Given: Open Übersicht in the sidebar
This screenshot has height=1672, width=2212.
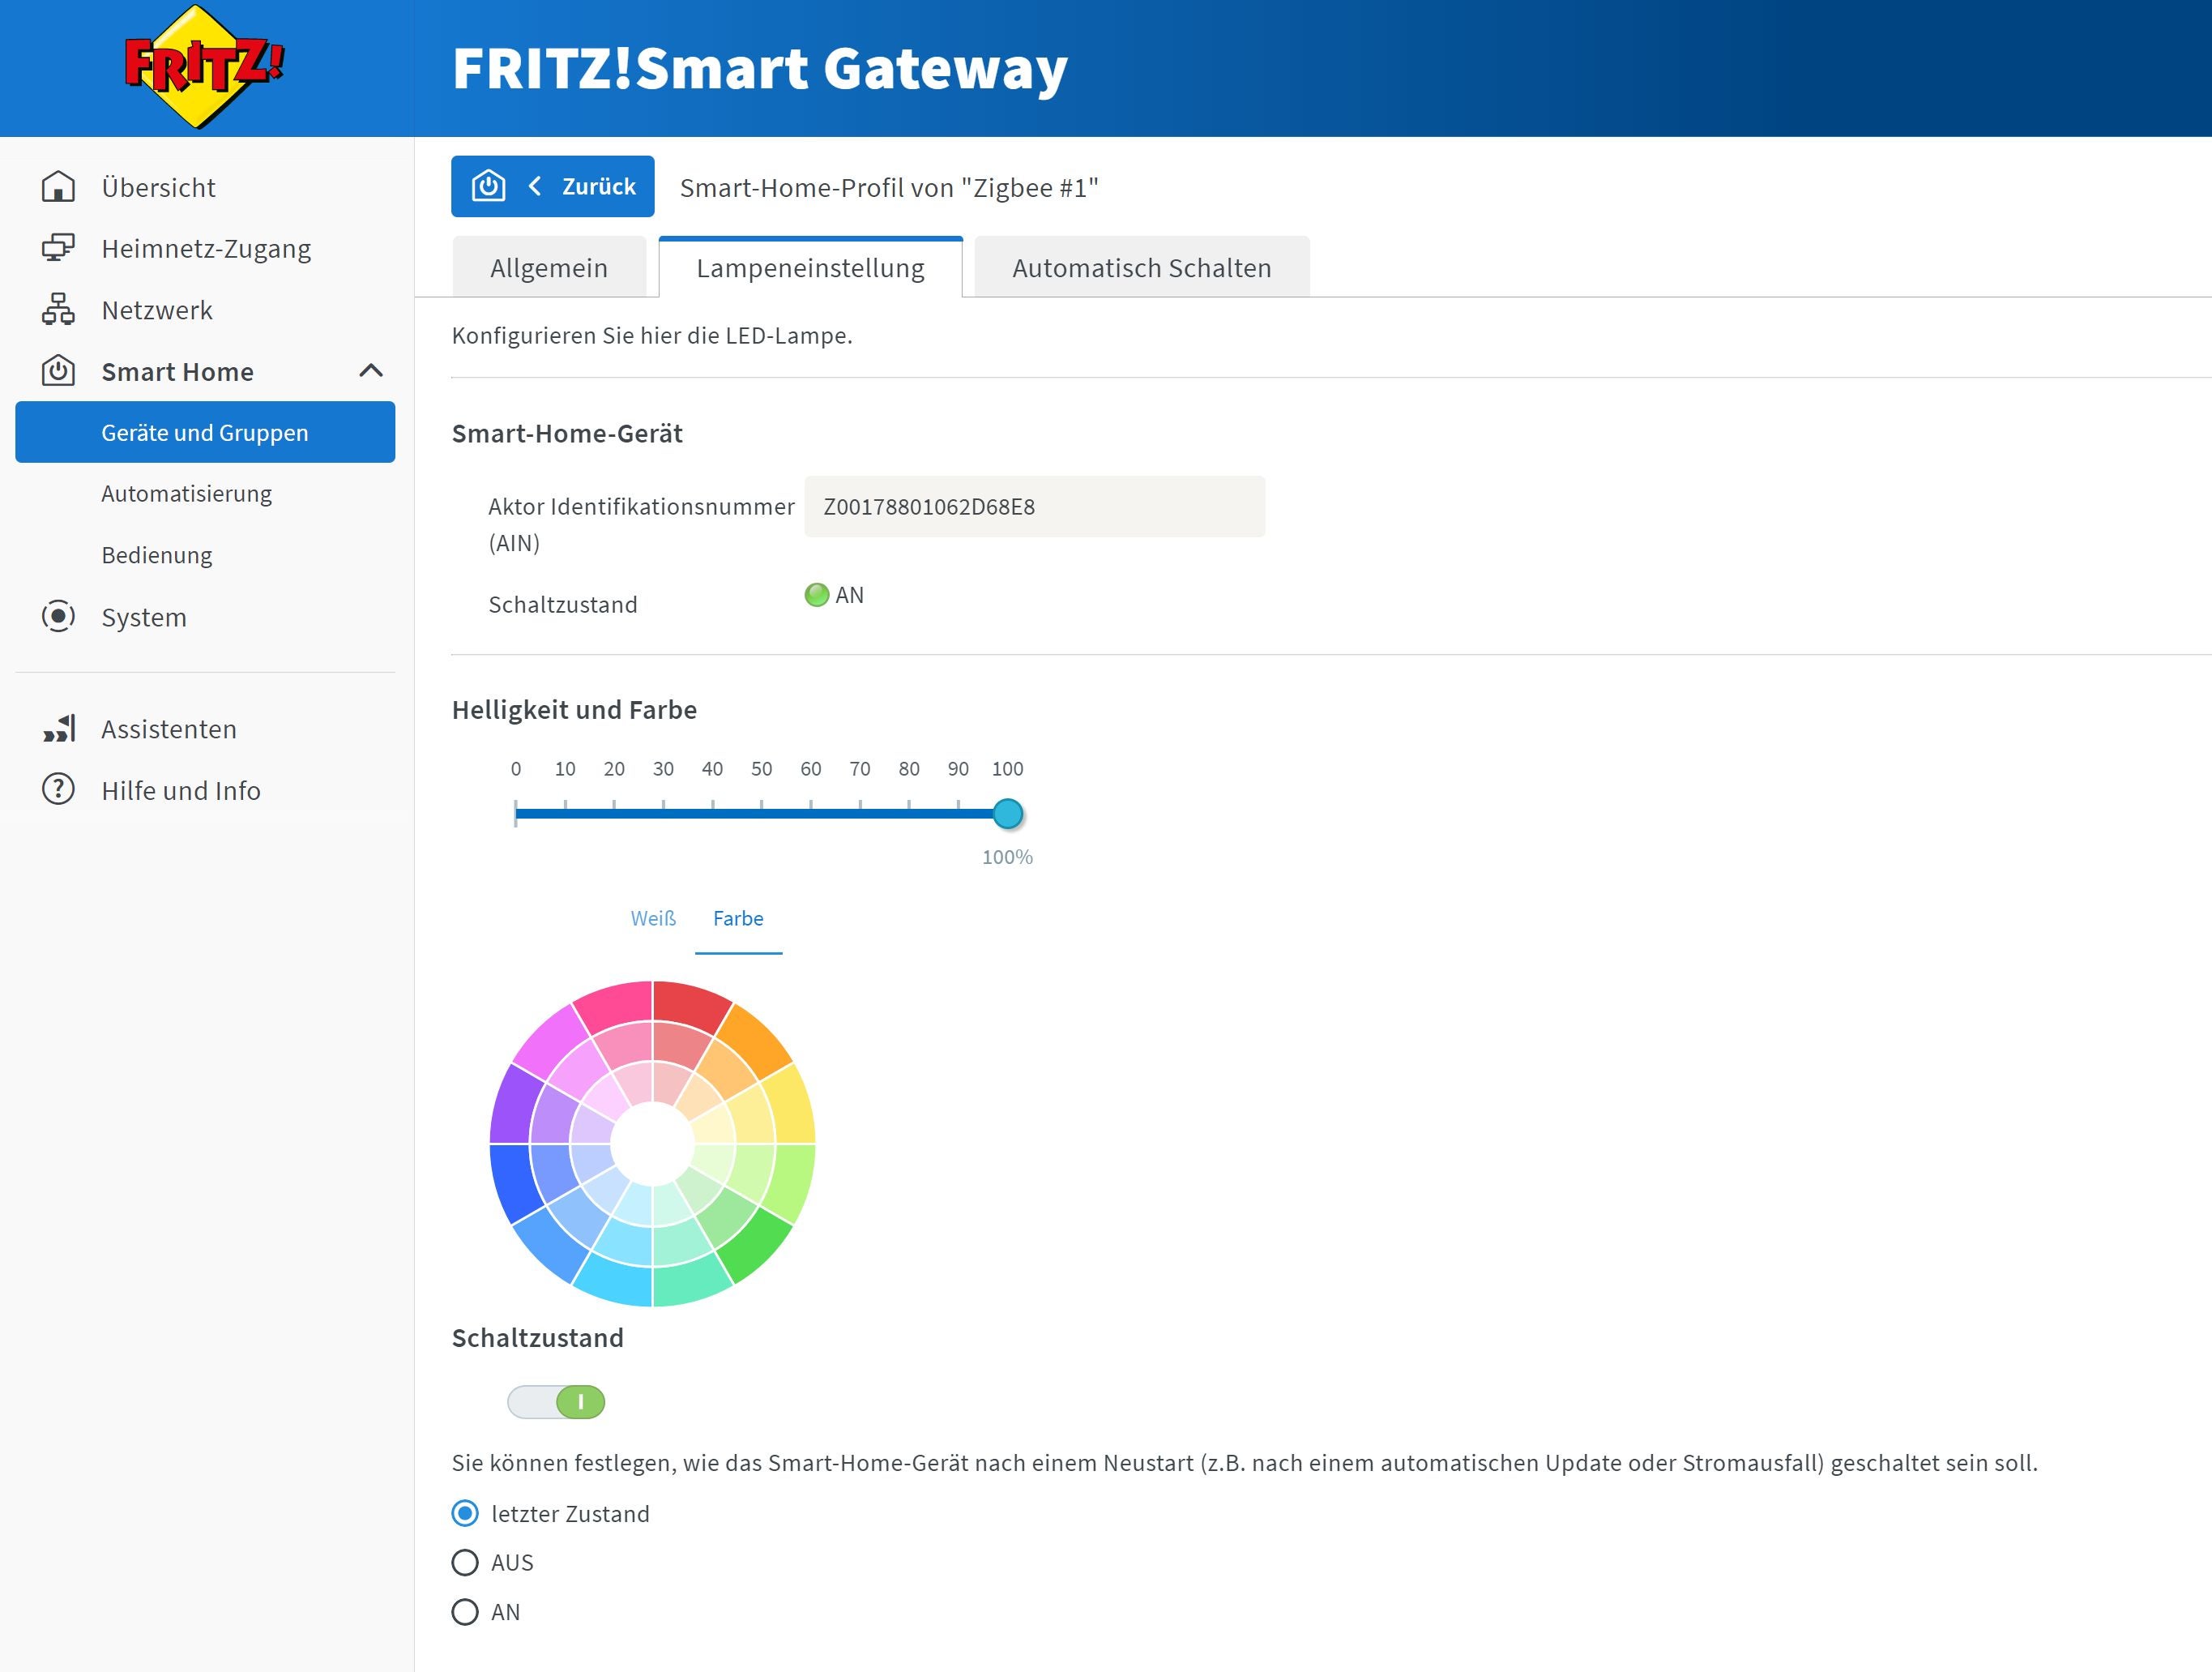Looking at the screenshot, I should point(158,187).
